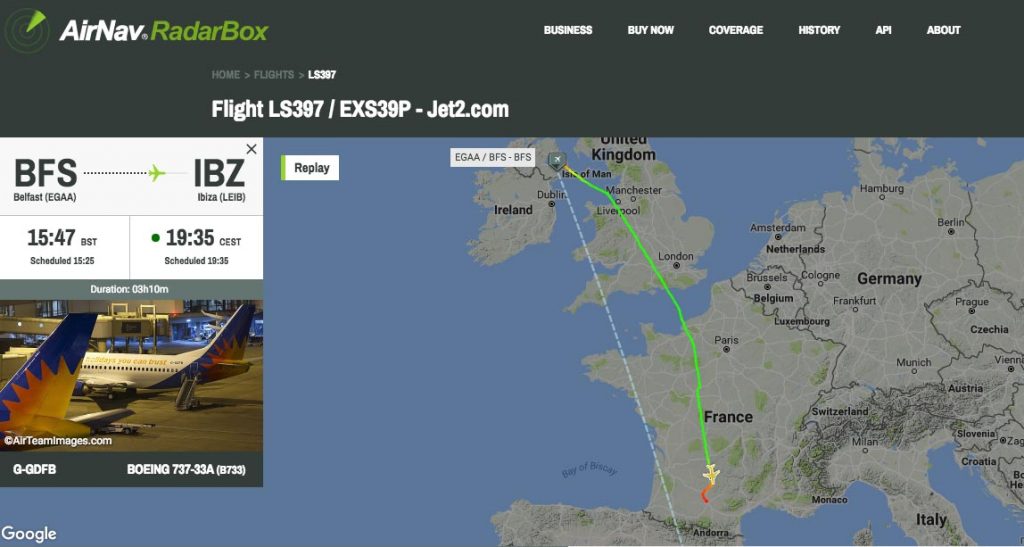Click the Jet2 aircraft photo thumbnail

(x=131, y=375)
